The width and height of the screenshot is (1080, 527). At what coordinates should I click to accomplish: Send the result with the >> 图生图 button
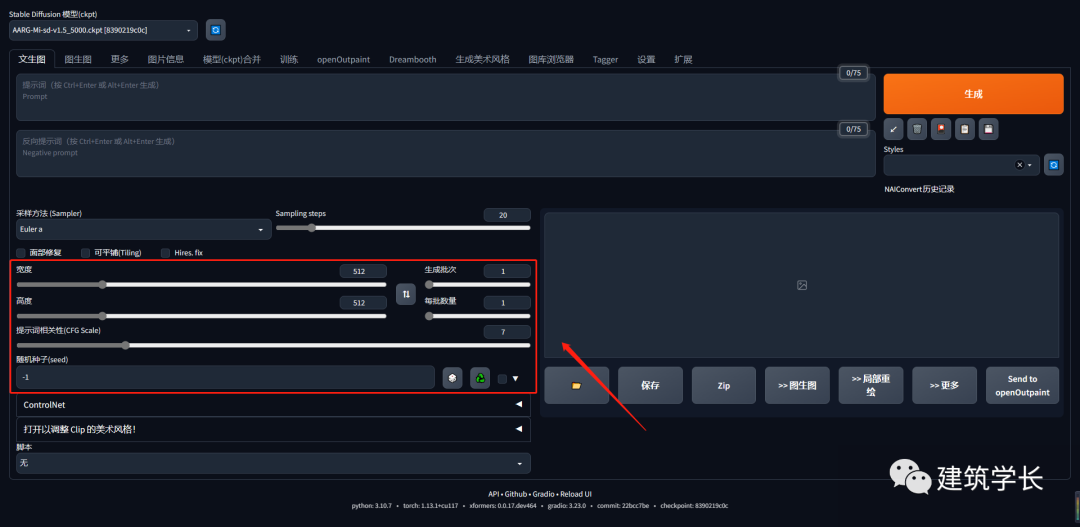tap(798, 385)
